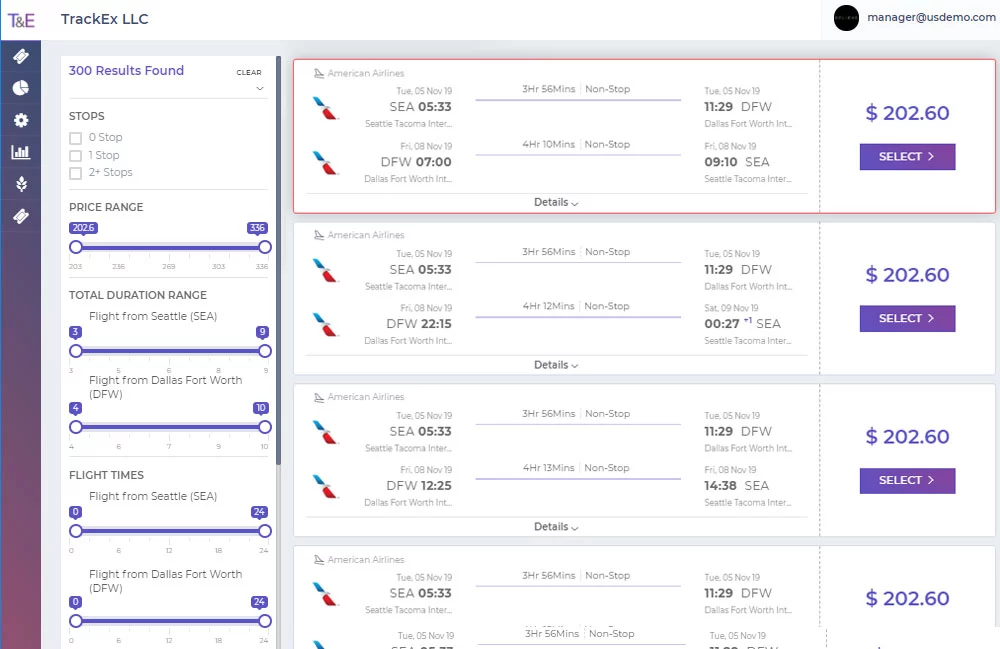Screen dimensions: 1000x649
Task: Click the leaf plant icon in sidebar
Action: point(21,184)
